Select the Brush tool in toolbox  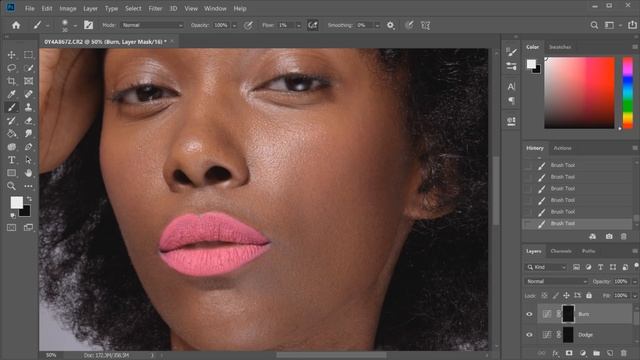pos(11,107)
